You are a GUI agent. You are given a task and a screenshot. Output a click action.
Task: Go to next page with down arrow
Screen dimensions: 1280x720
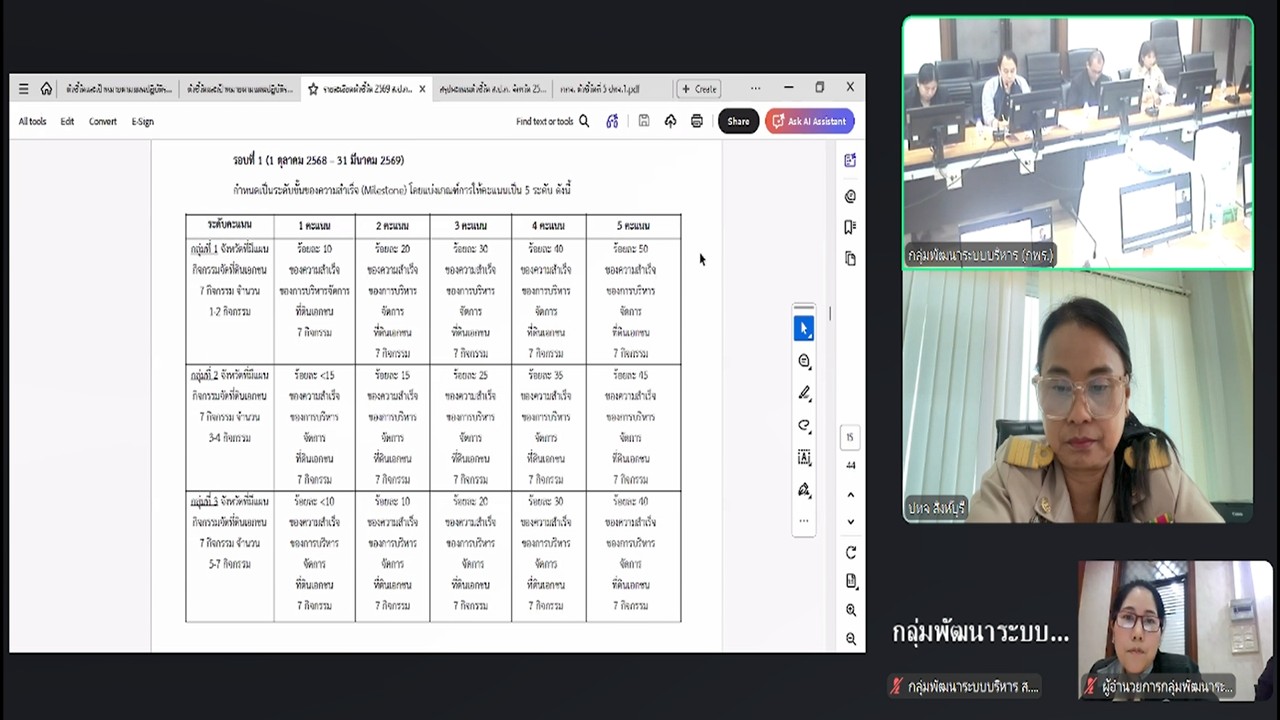point(851,521)
